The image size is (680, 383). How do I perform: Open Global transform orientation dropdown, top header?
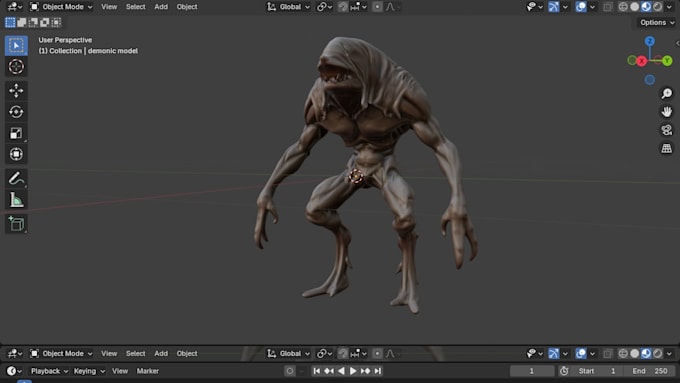click(x=288, y=7)
